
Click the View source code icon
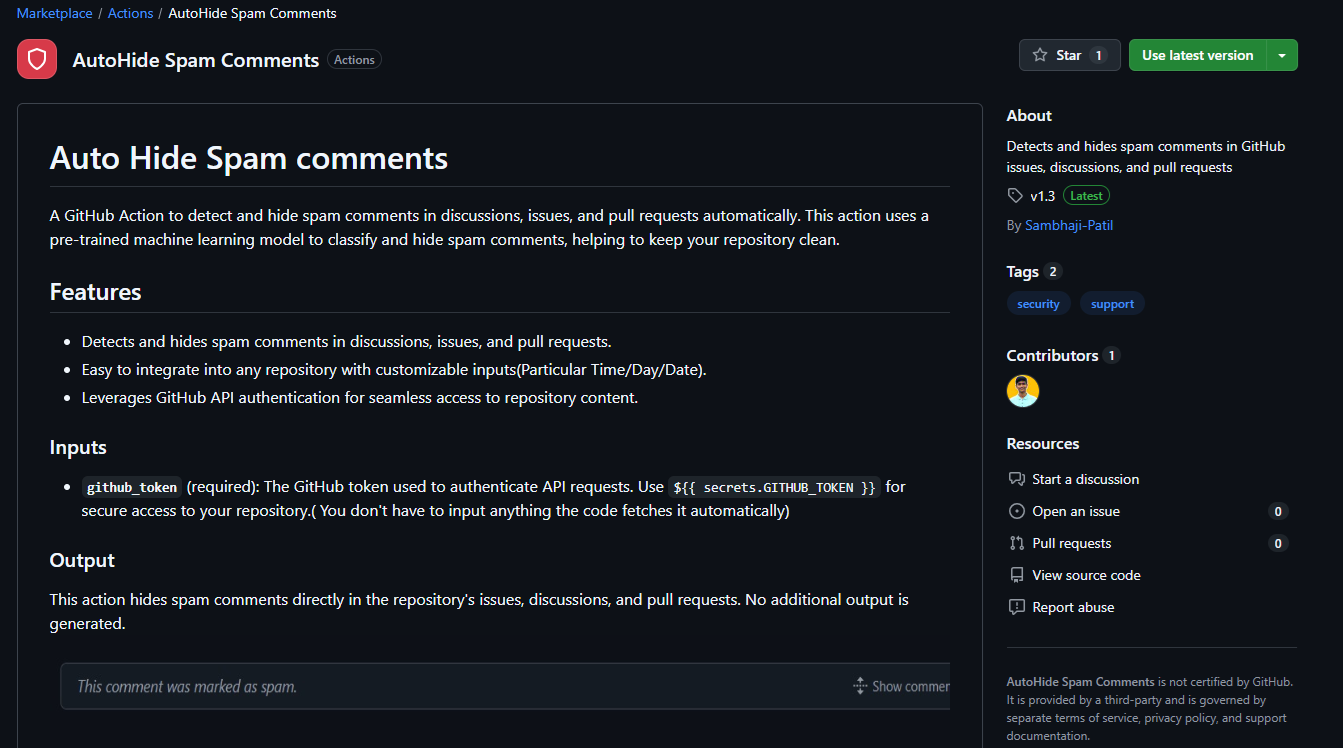point(1017,575)
